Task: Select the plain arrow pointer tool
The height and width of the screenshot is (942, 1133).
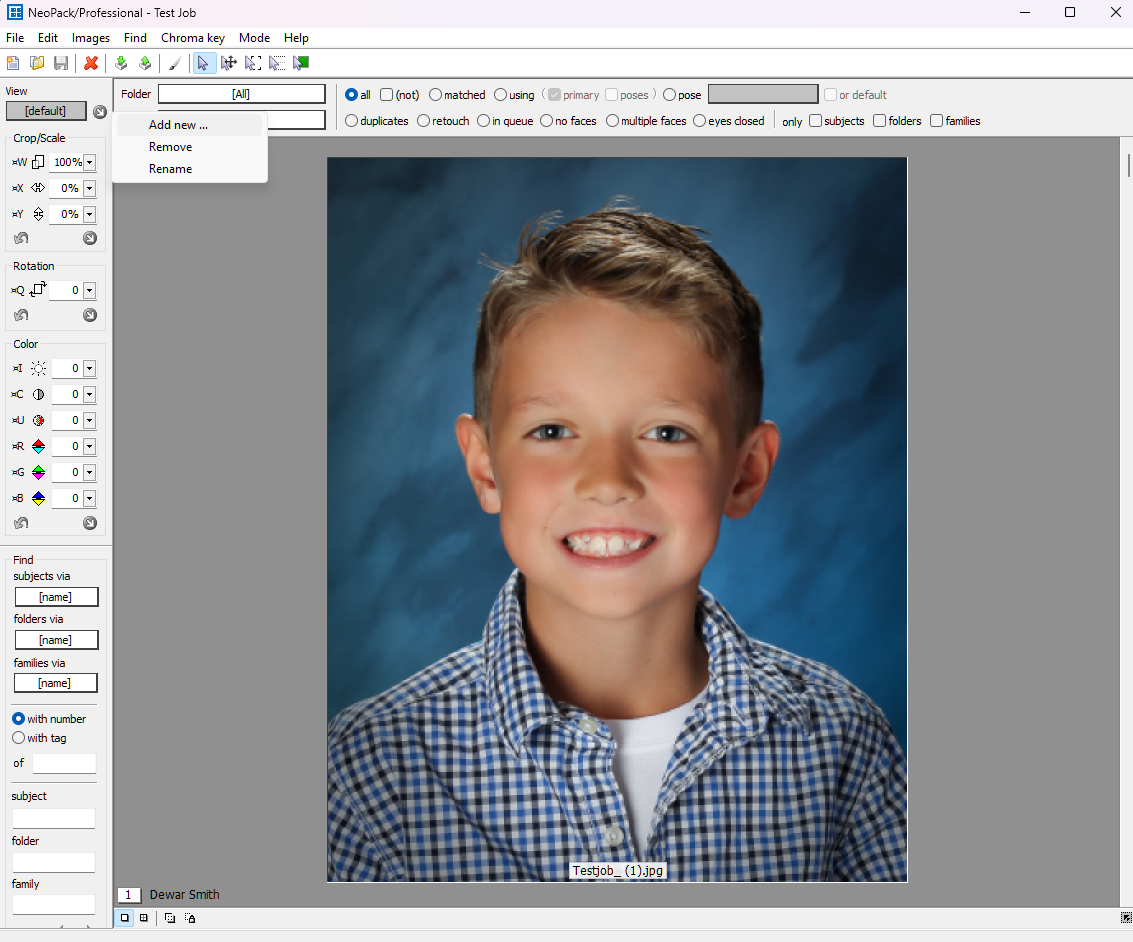Action: coord(203,64)
